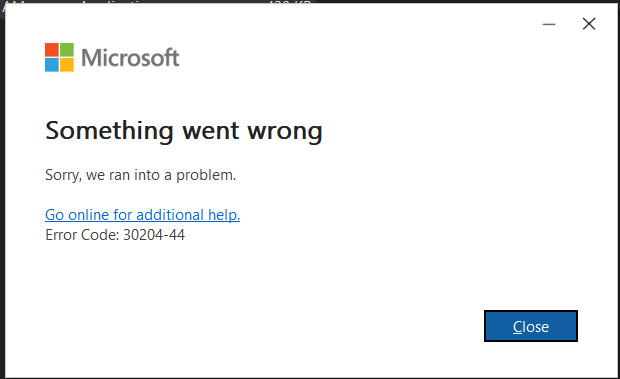This screenshot has width=620, height=379.
Task: Click the word 'problem.' in the message
Action: 206,175
